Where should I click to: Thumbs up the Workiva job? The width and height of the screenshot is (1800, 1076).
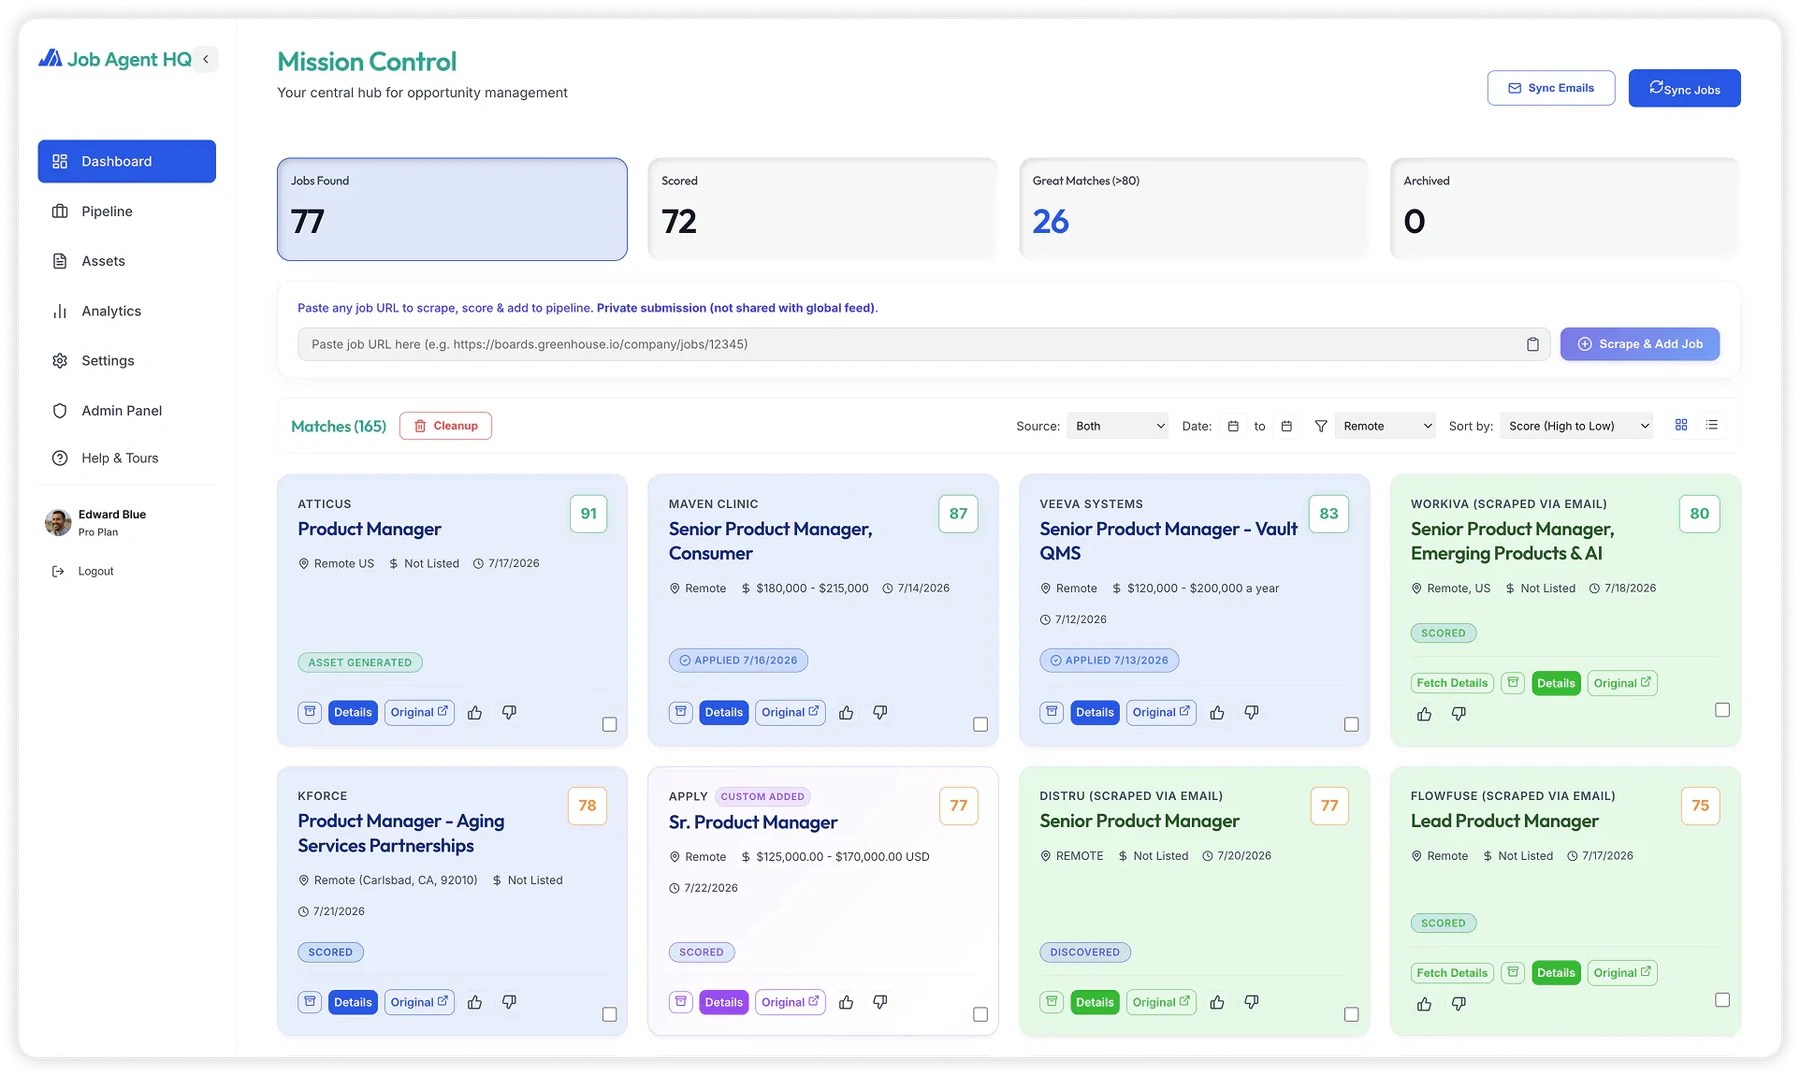[x=1424, y=714]
